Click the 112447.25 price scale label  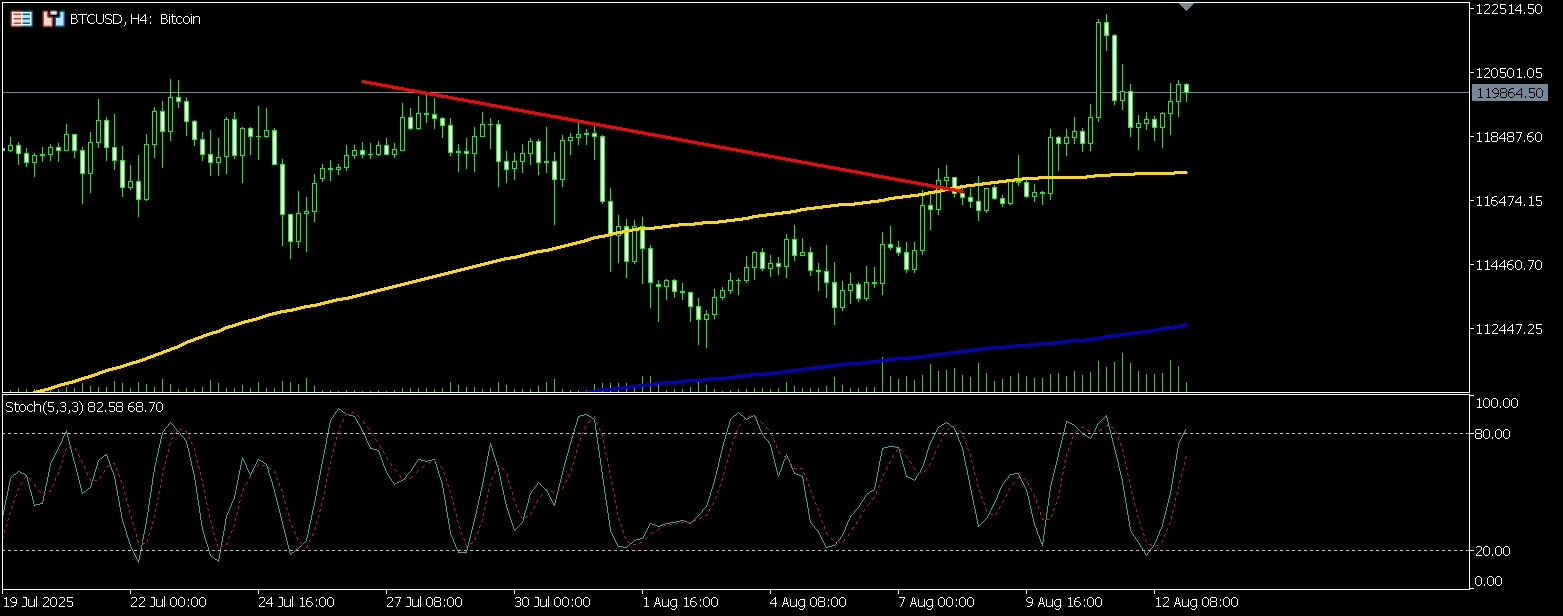click(1510, 329)
